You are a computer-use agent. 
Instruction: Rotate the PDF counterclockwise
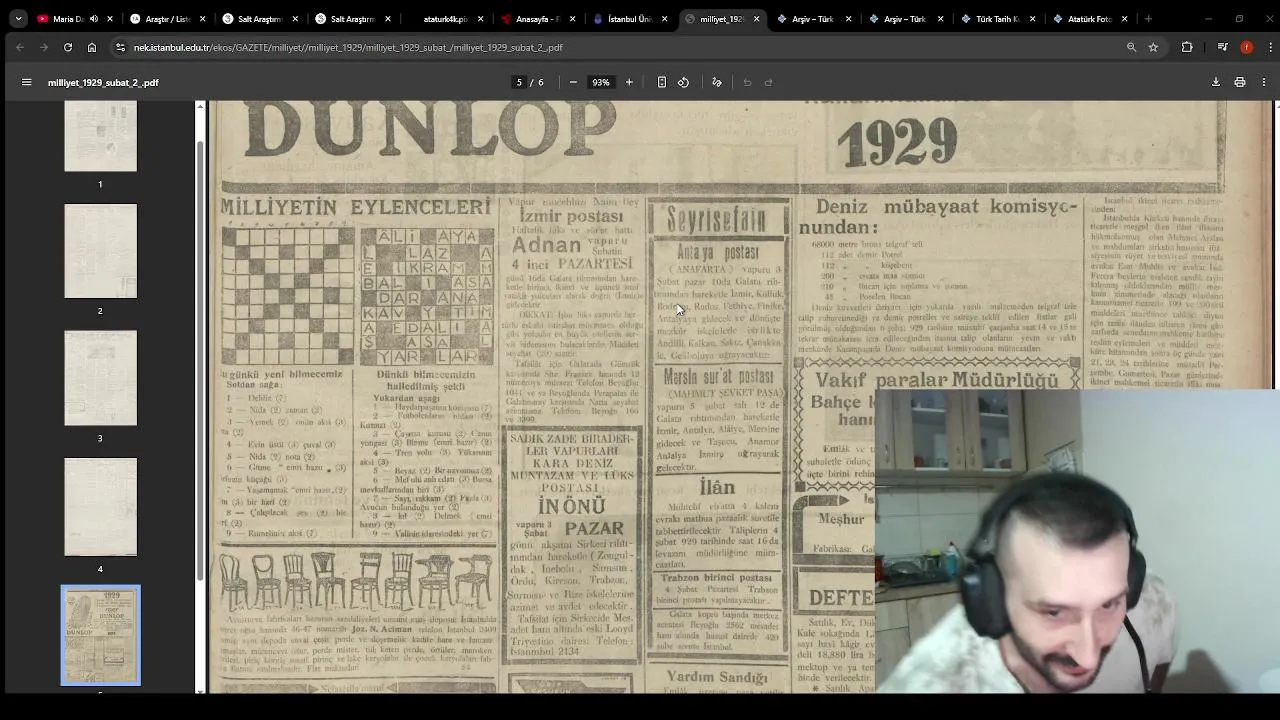pyautogui.click(x=683, y=82)
